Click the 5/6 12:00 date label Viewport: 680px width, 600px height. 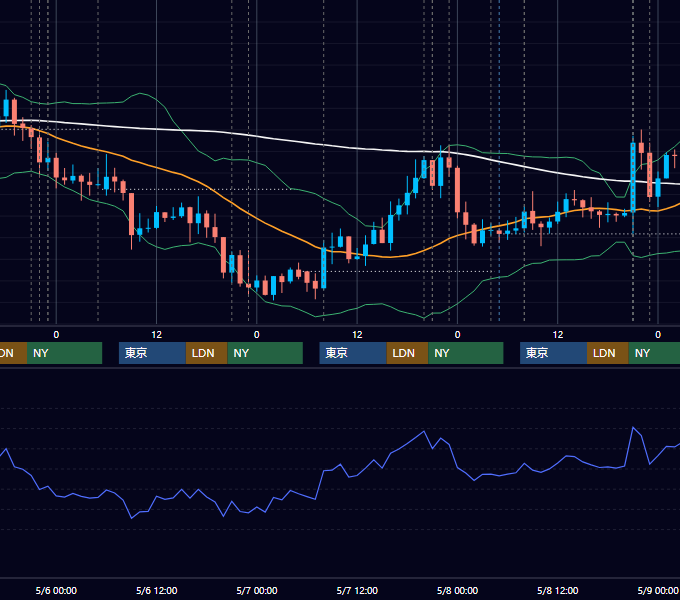click(x=157, y=590)
